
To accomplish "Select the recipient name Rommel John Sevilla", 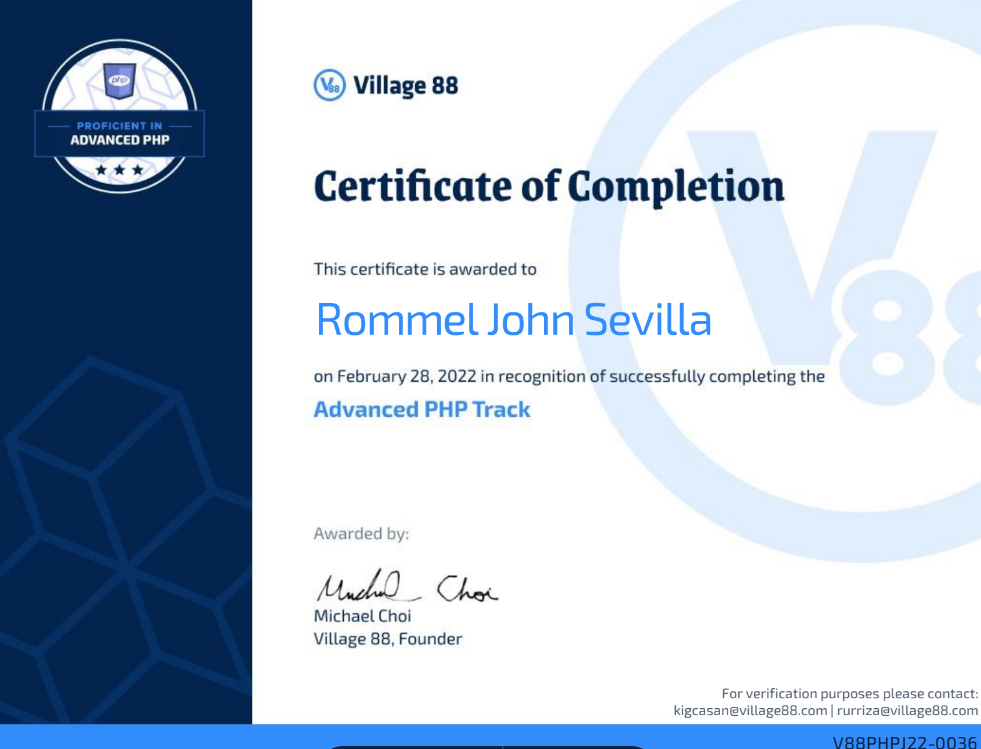I will [514, 319].
